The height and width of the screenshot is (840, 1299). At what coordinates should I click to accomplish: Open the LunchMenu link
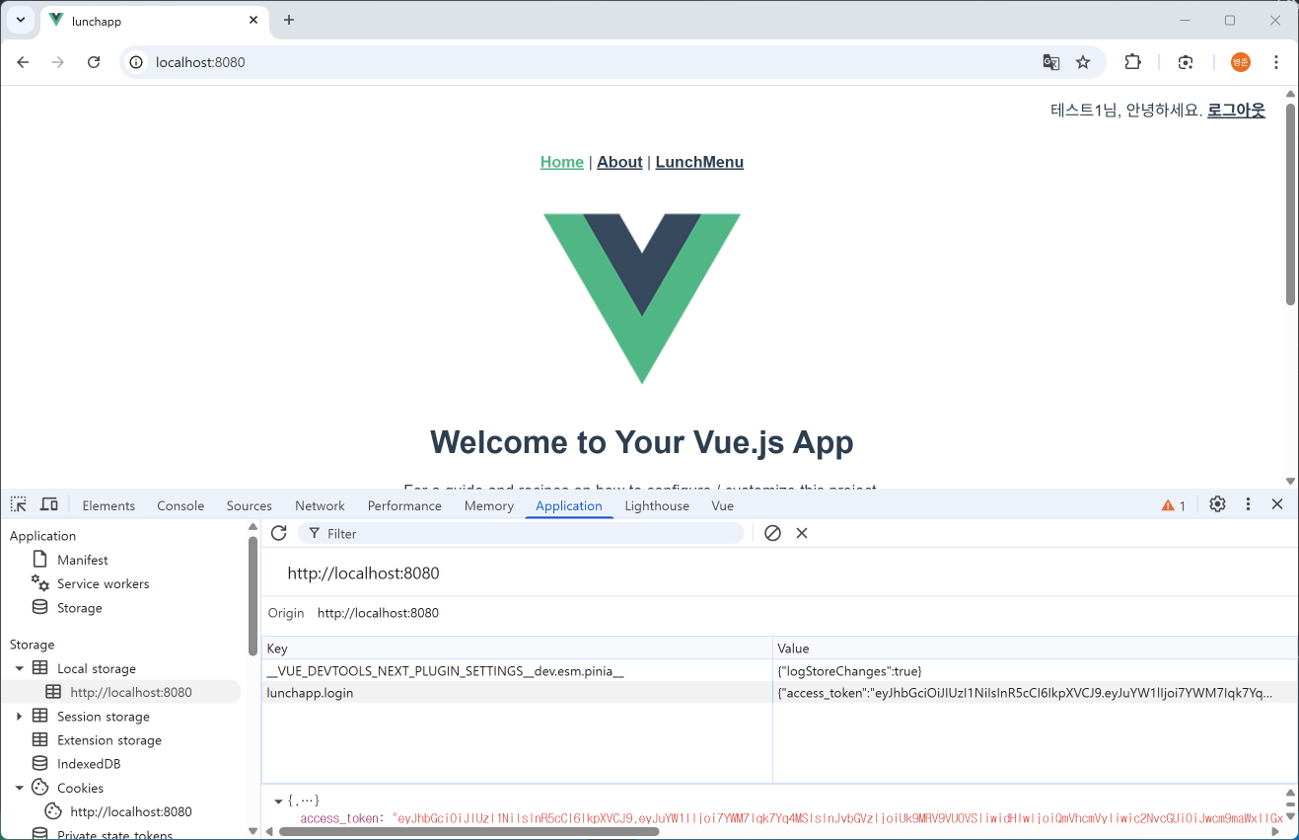(x=700, y=162)
